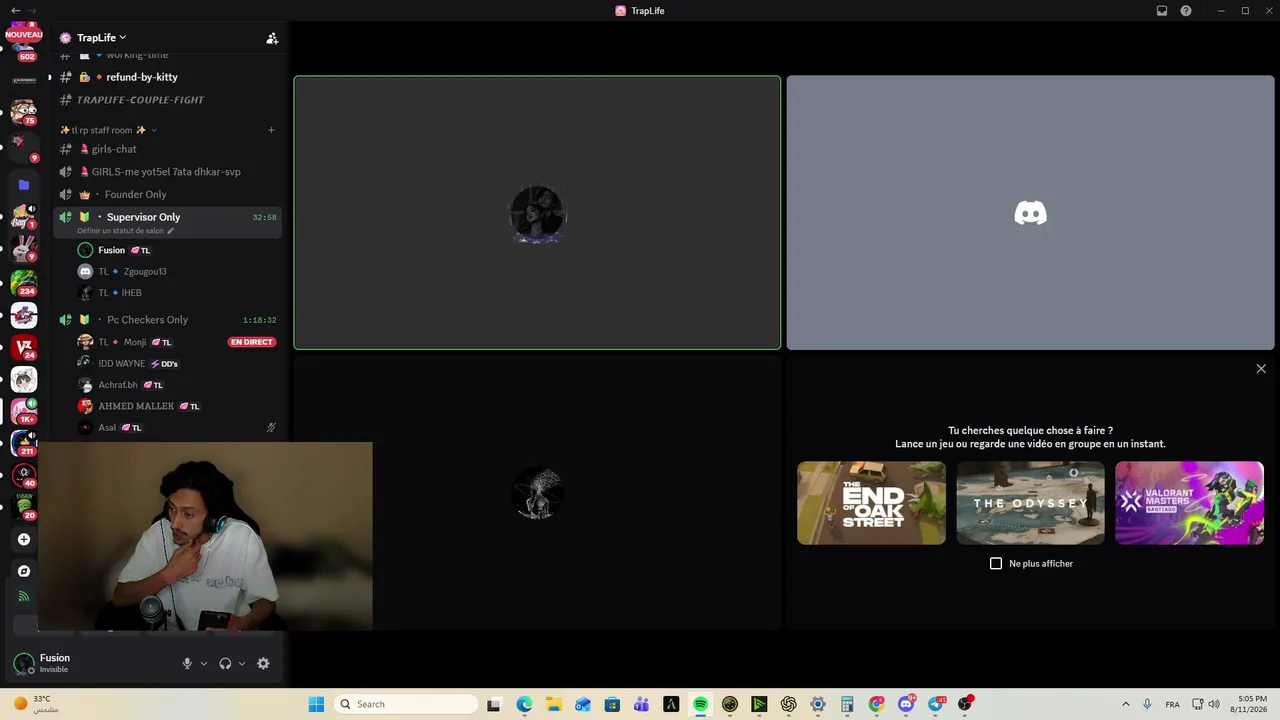Click the green voice connection signal icon
The width and height of the screenshot is (1280, 720).
24,597
